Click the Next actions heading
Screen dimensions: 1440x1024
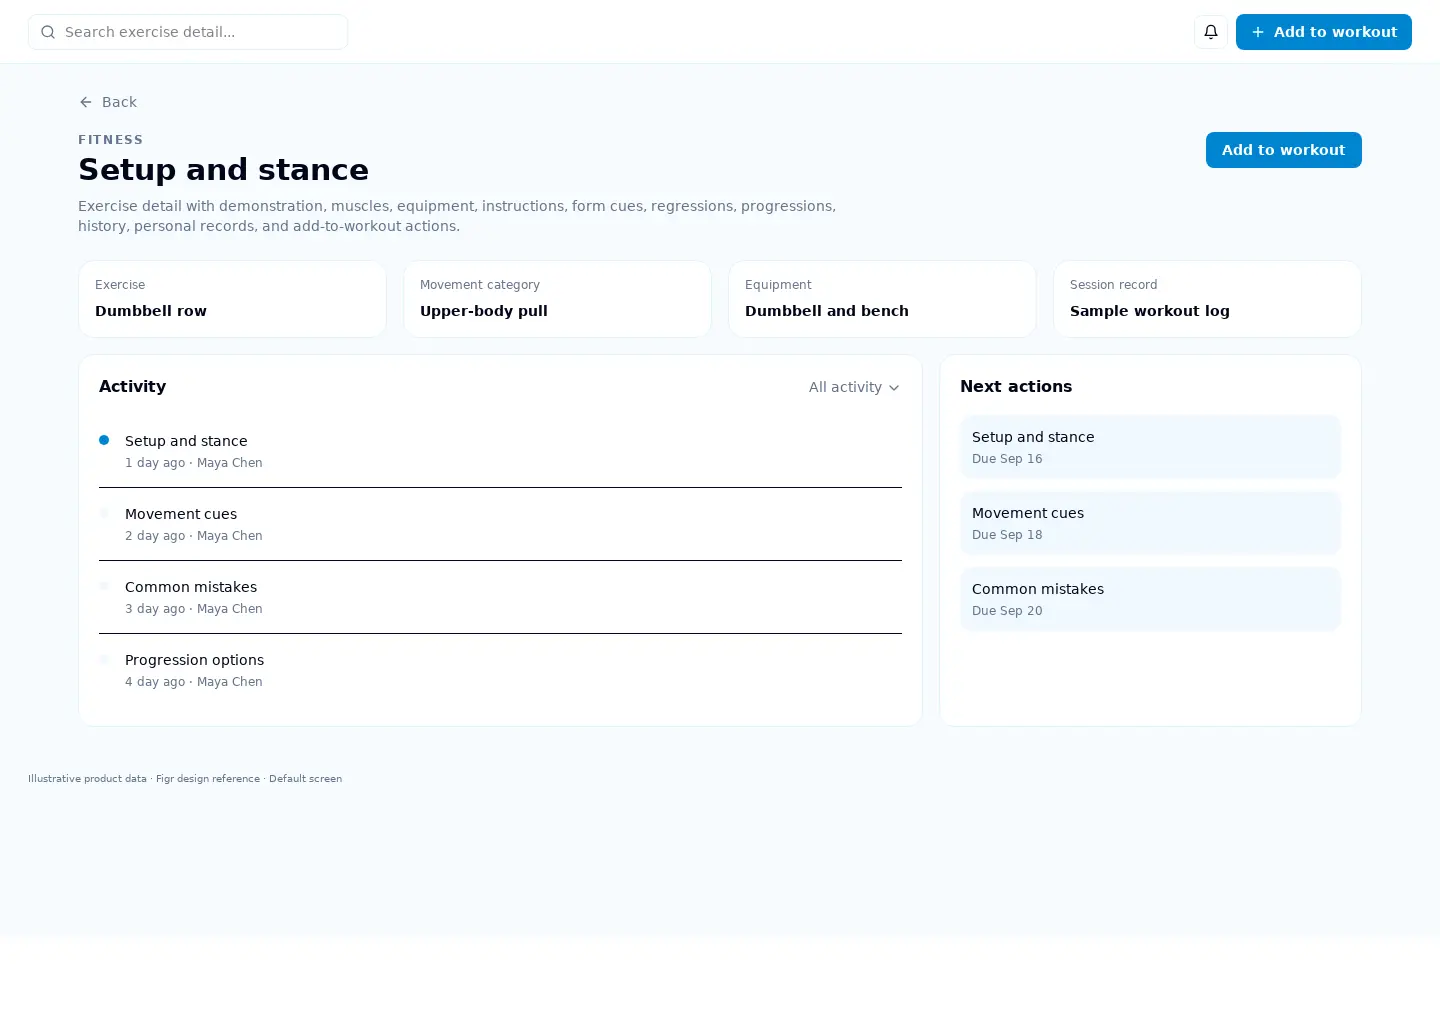[x=1016, y=386]
